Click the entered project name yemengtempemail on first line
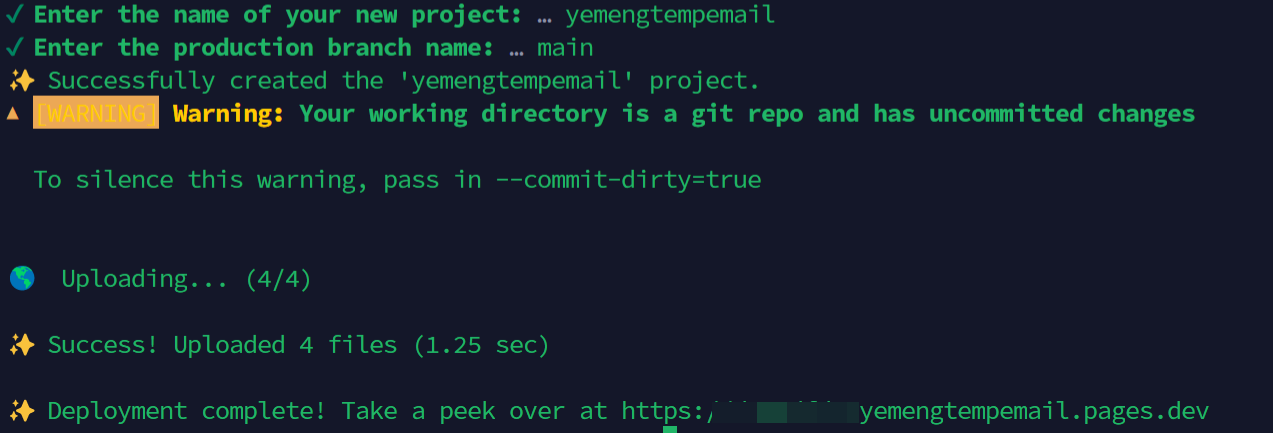This screenshot has width=1273, height=433. (x=669, y=15)
